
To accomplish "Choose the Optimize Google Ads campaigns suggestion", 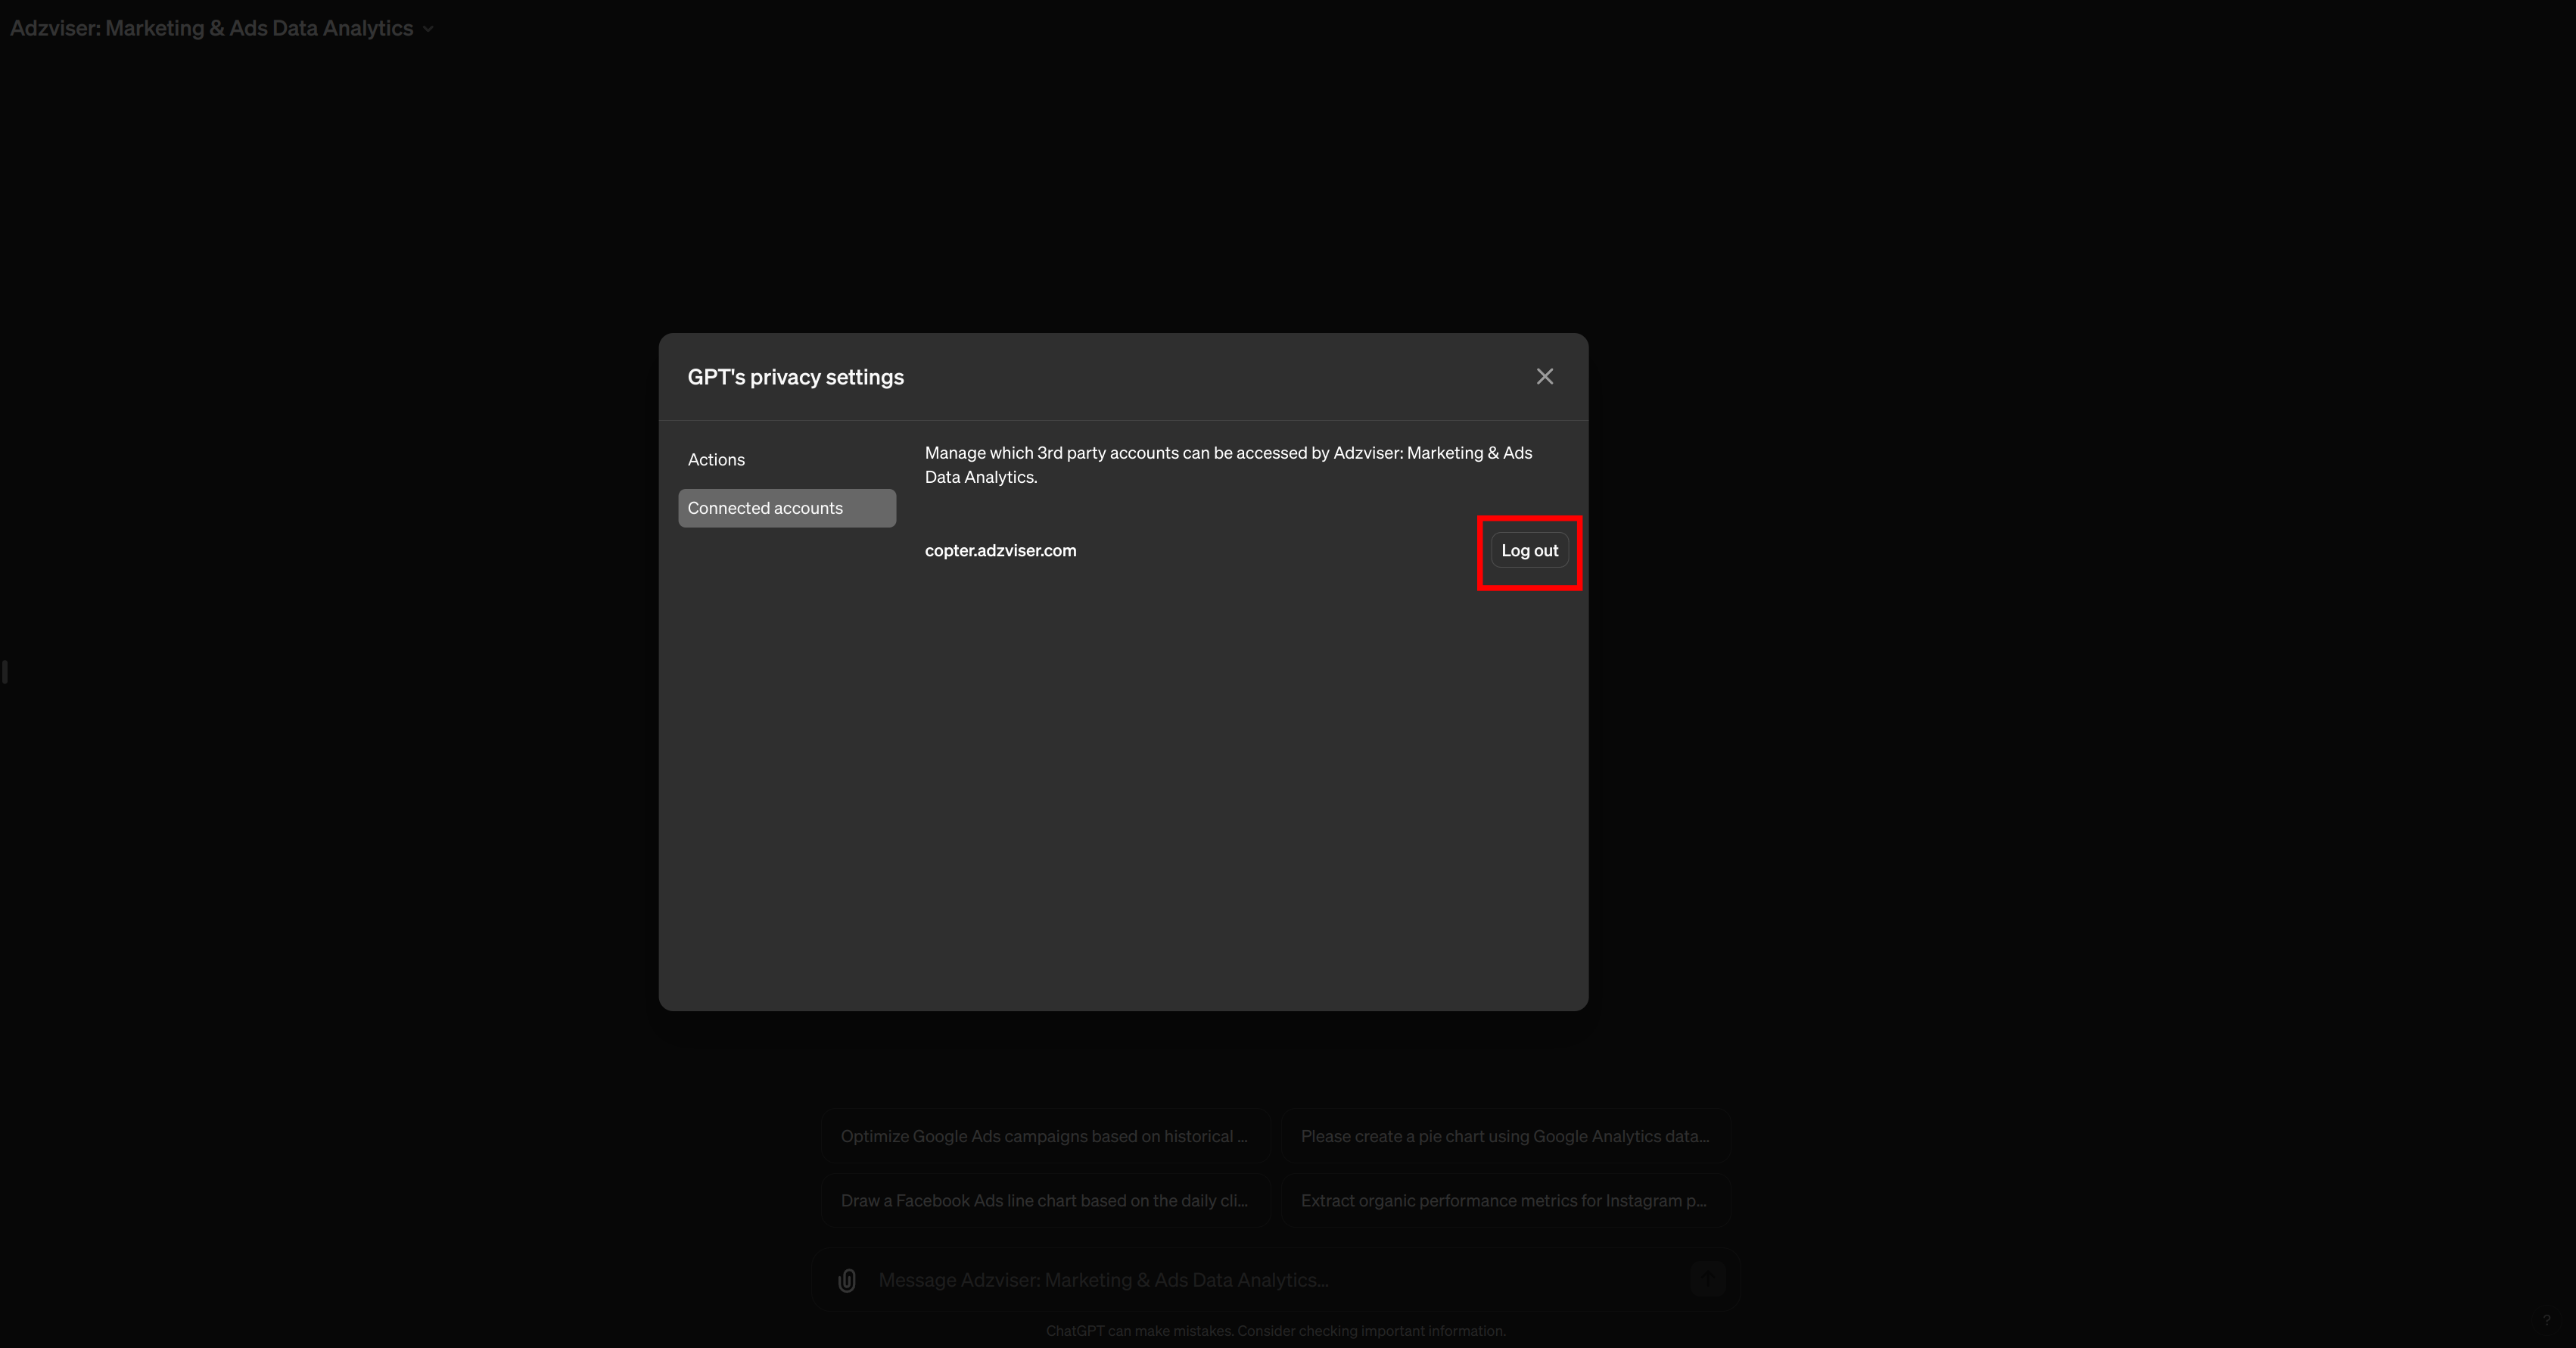I will click(1044, 1135).
